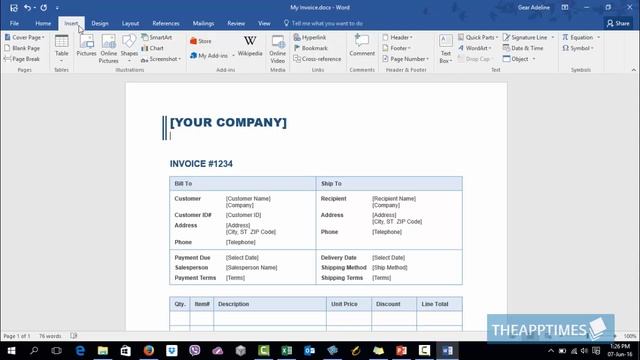The width and height of the screenshot is (640, 360).
Task: Click the [Ship Method] placeholder
Action: pos(390,267)
